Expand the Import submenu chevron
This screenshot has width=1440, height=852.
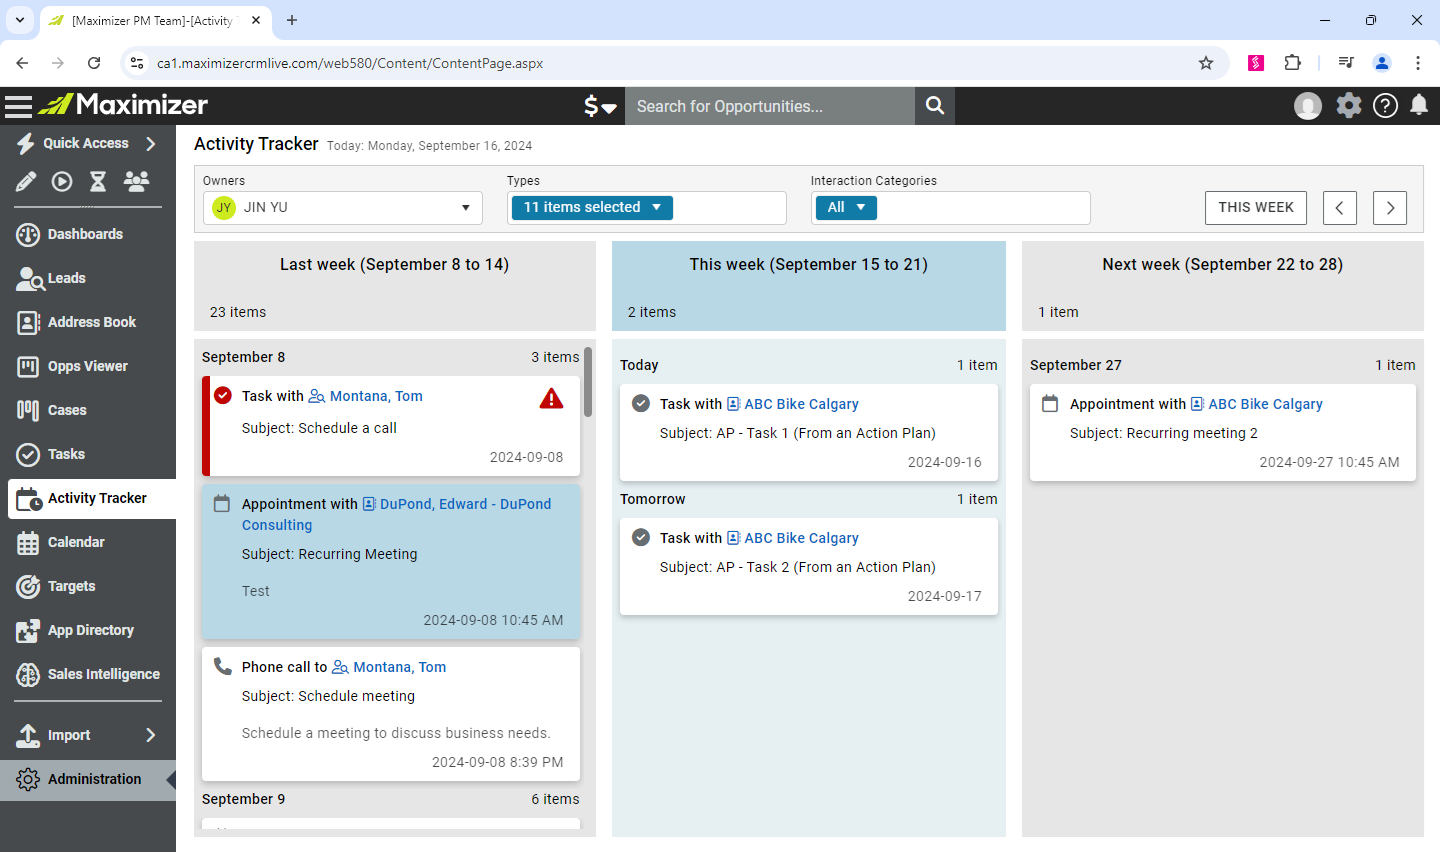151,735
